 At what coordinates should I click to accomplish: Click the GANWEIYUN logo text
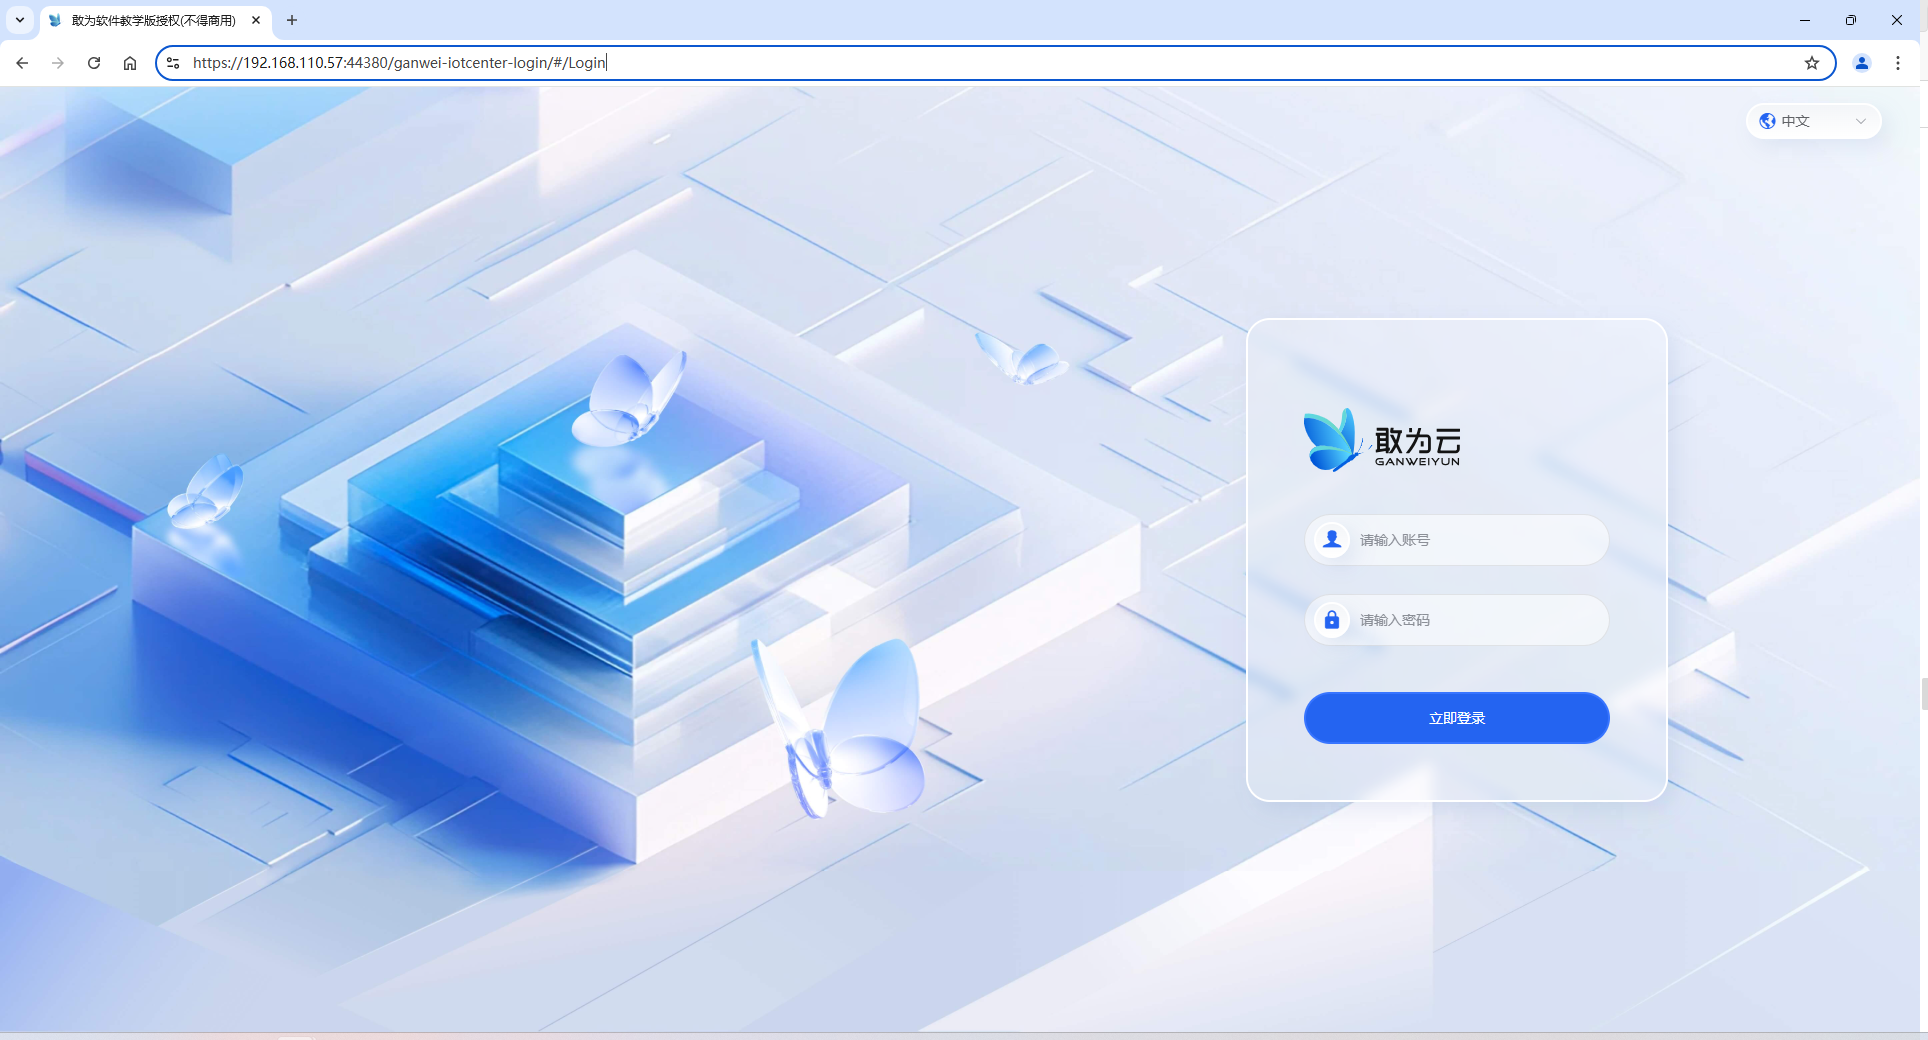(1417, 462)
